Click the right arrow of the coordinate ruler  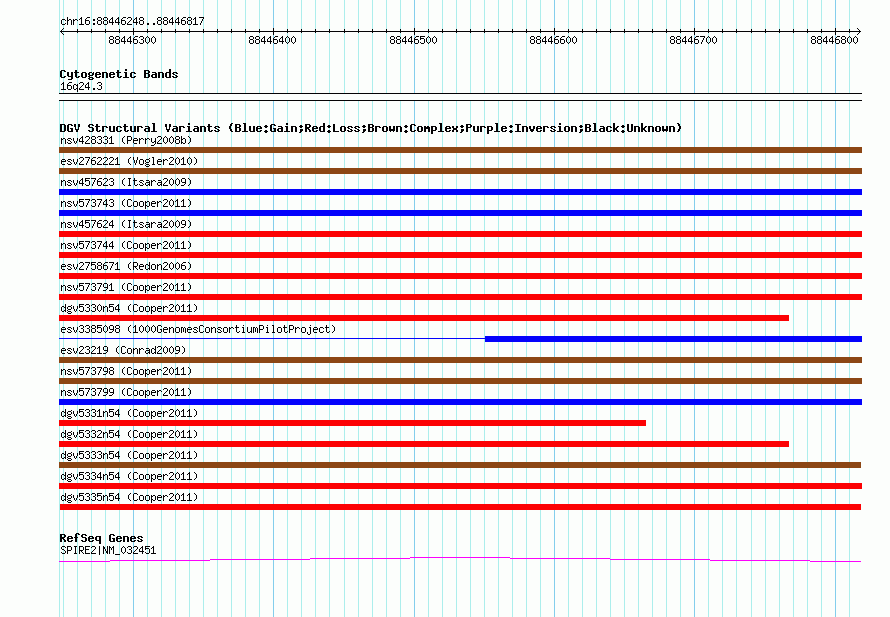pyautogui.click(x=858, y=32)
